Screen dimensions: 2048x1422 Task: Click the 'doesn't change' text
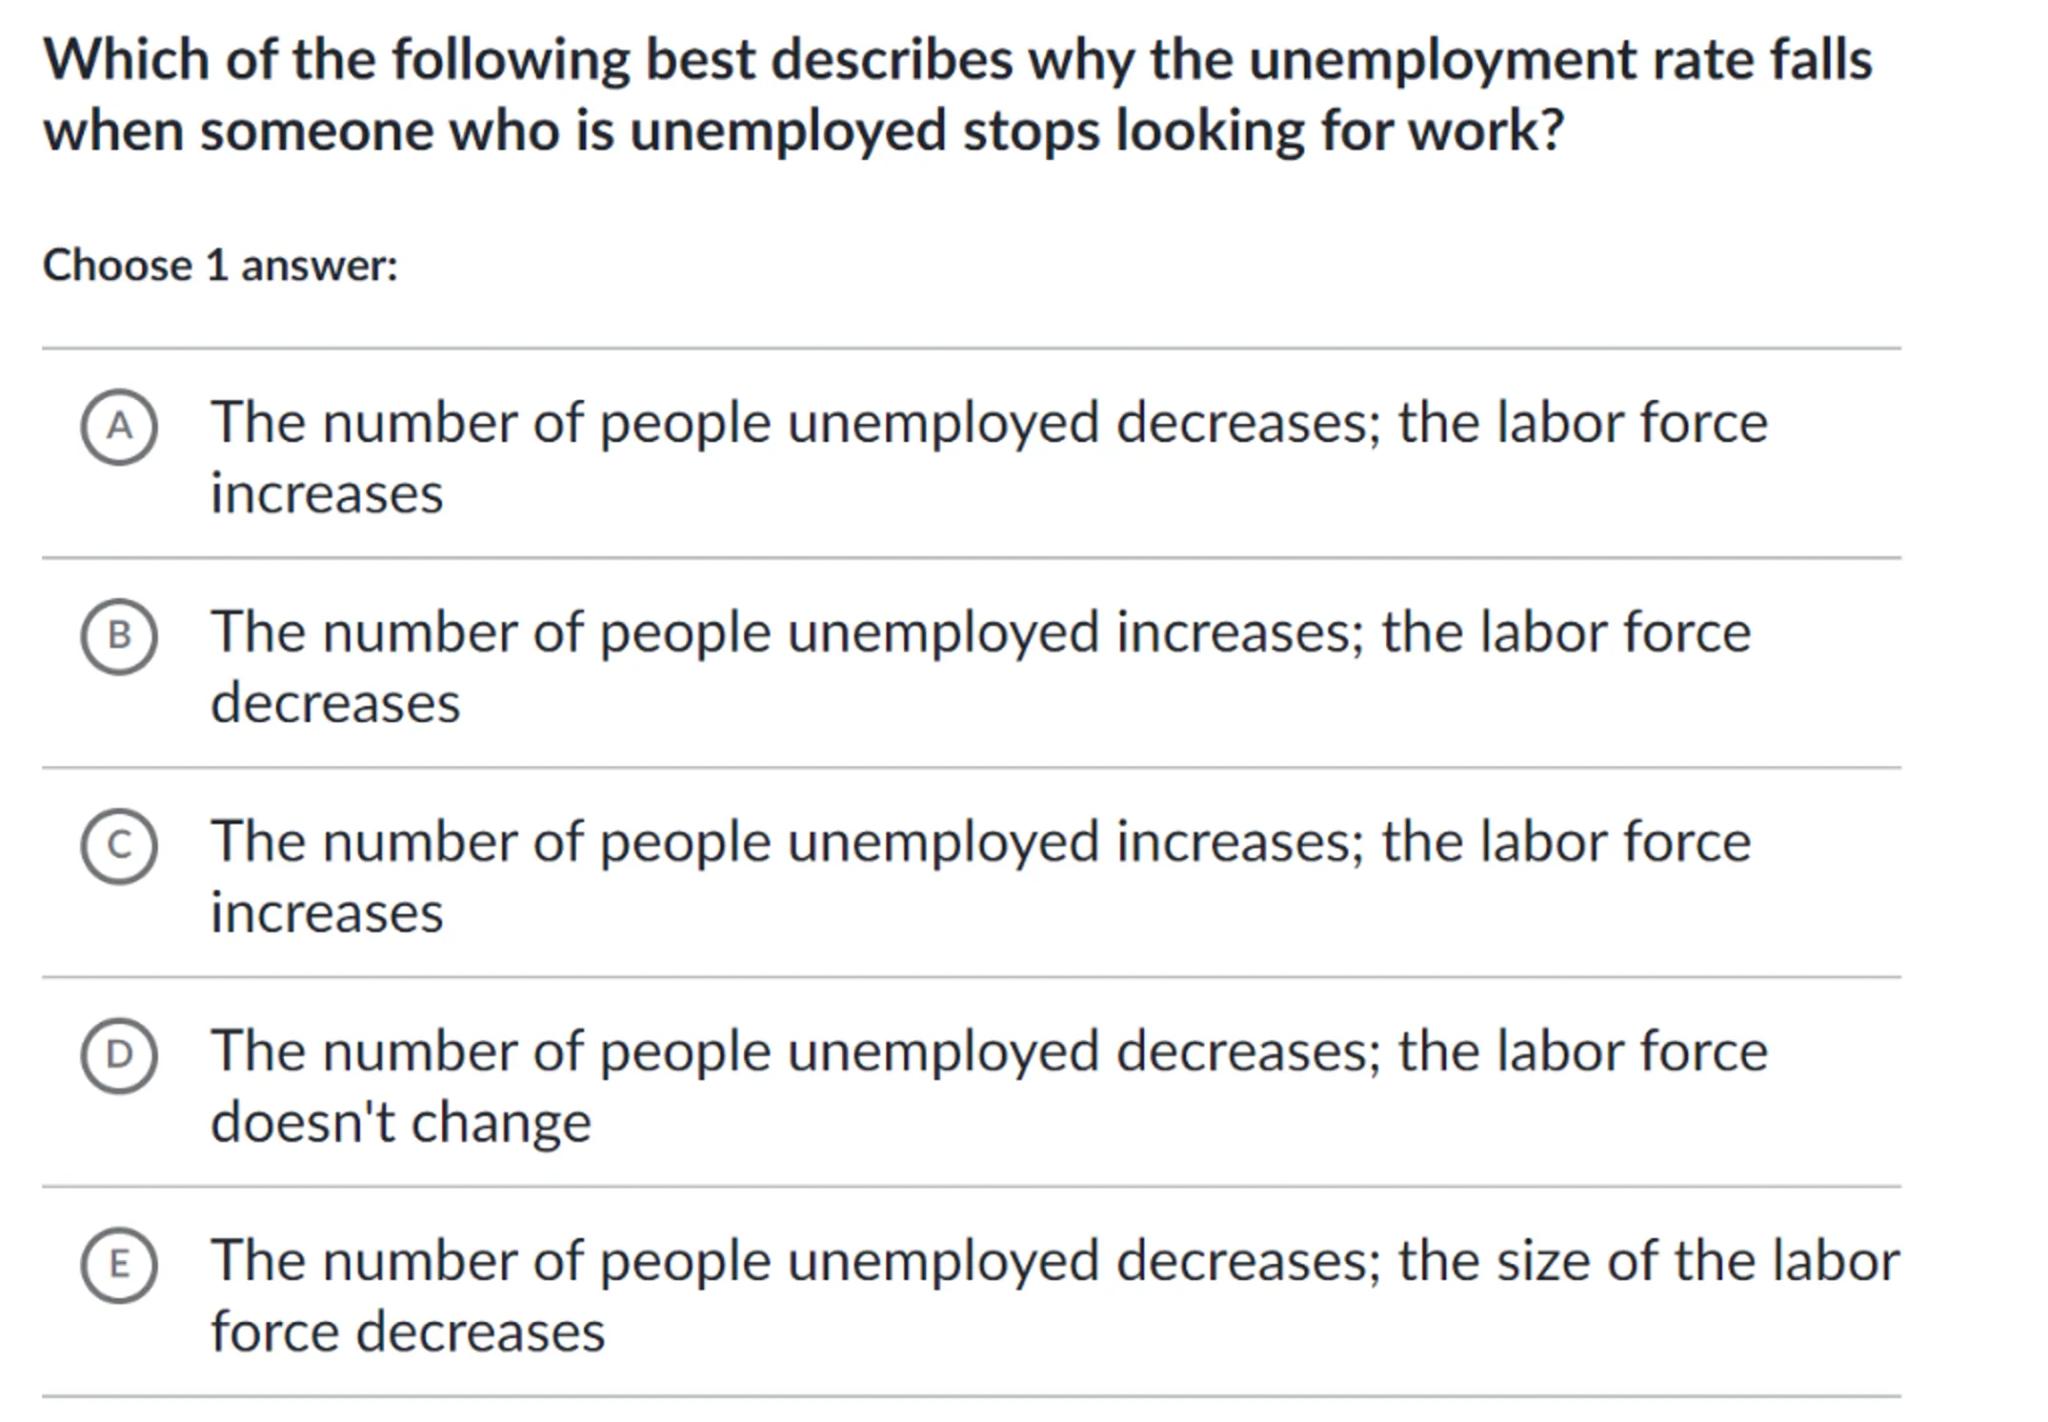point(400,1122)
